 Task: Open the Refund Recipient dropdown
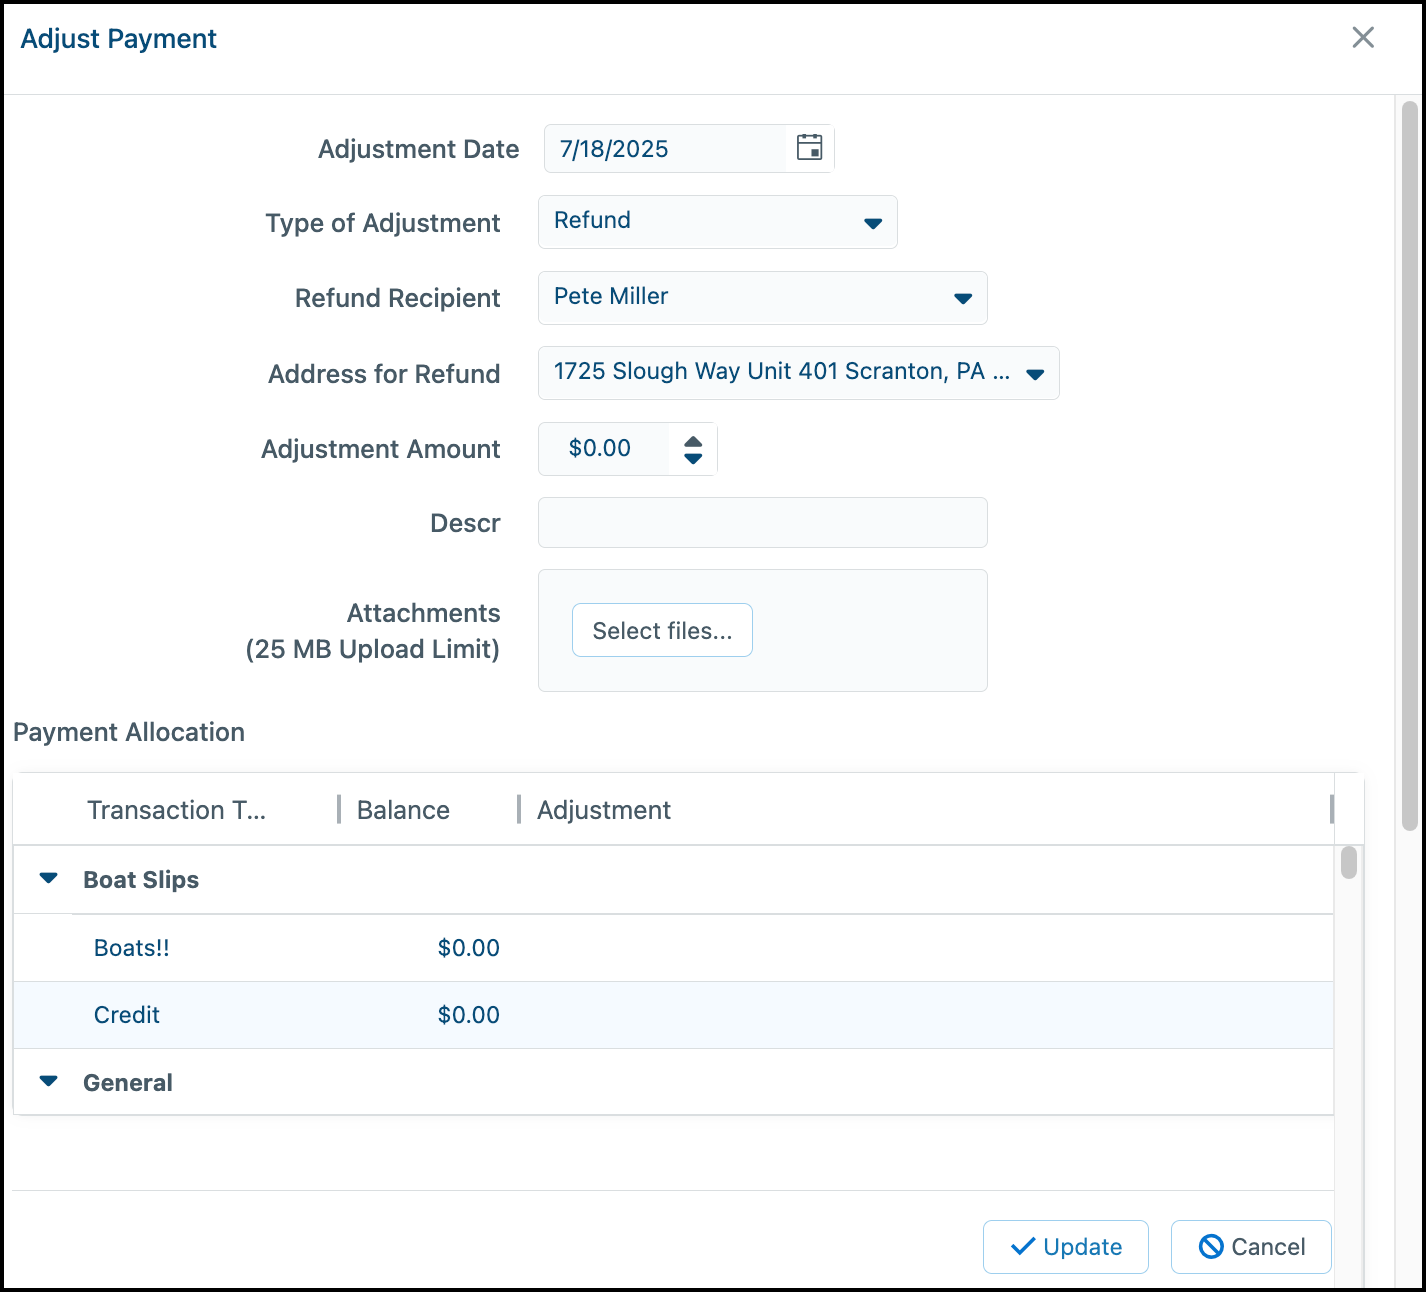tap(961, 298)
